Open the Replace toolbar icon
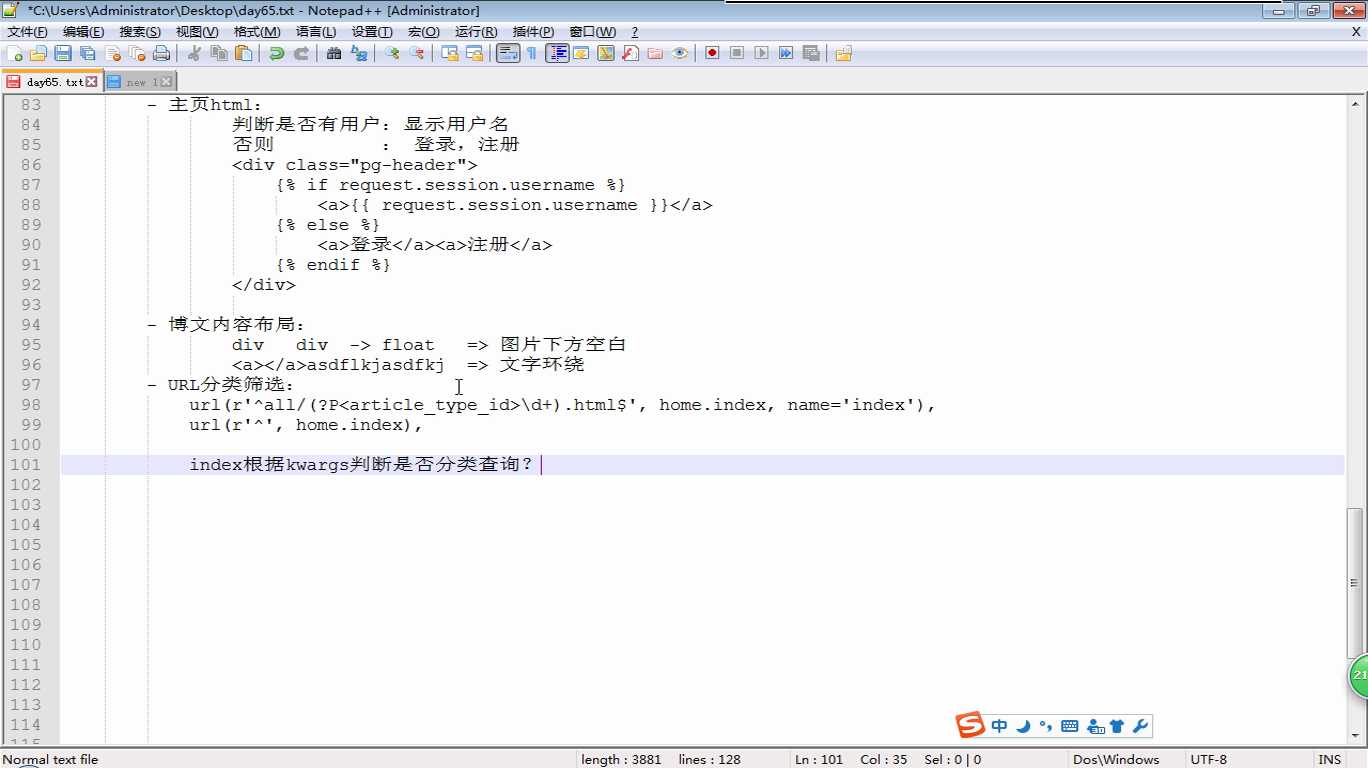 pyautogui.click(x=359, y=53)
